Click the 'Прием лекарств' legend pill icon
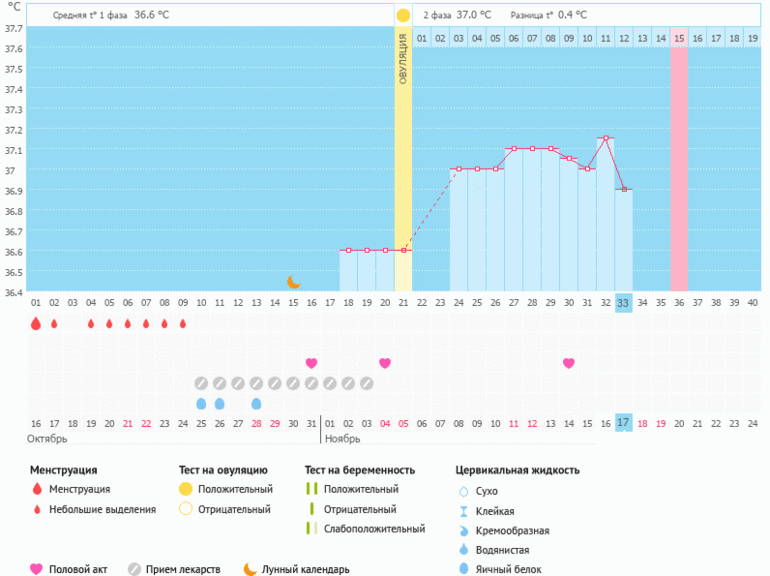Viewport: 770px width, 576px height. pyautogui.click(x=134, y=569)
